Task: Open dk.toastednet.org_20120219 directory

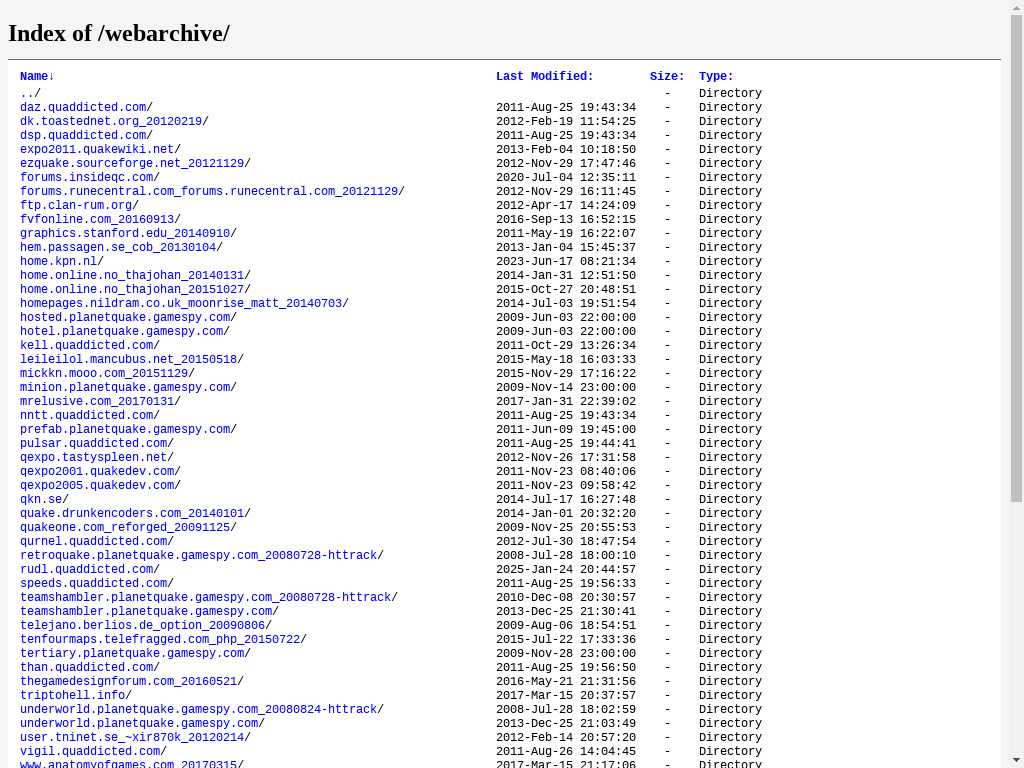Action: tap(111, 121)
